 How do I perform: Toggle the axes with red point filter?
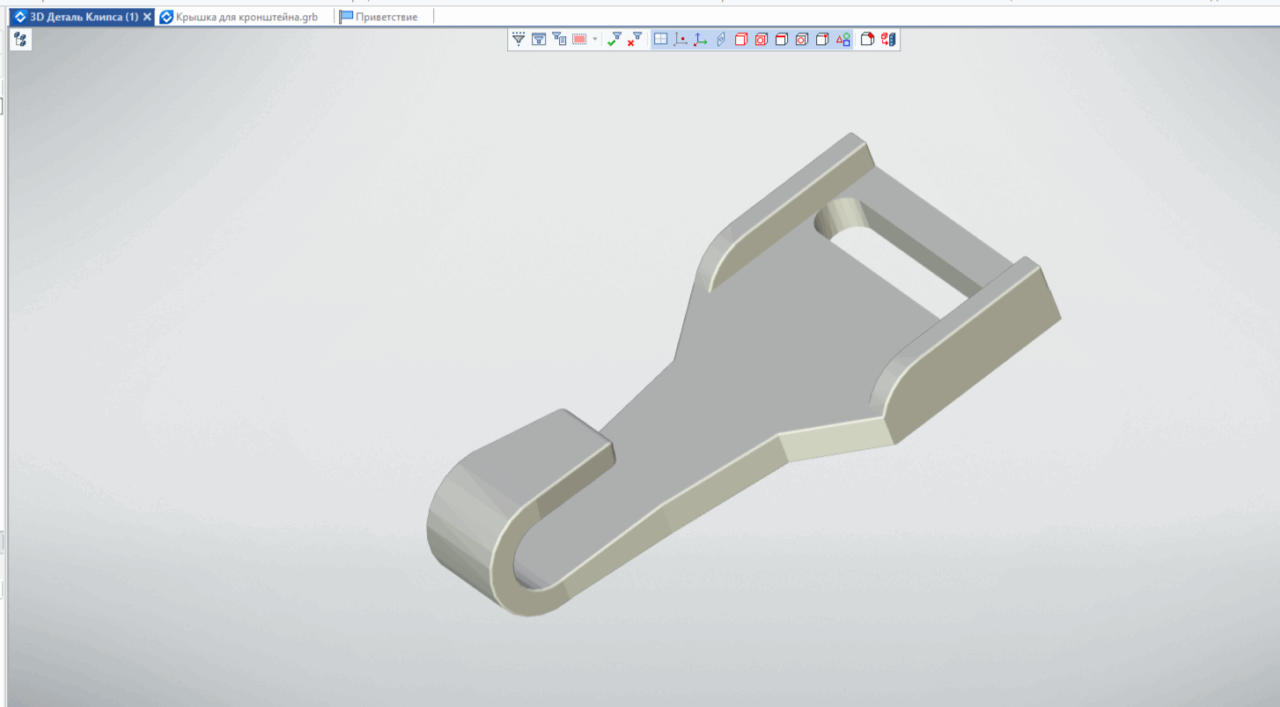click(681, 39)
